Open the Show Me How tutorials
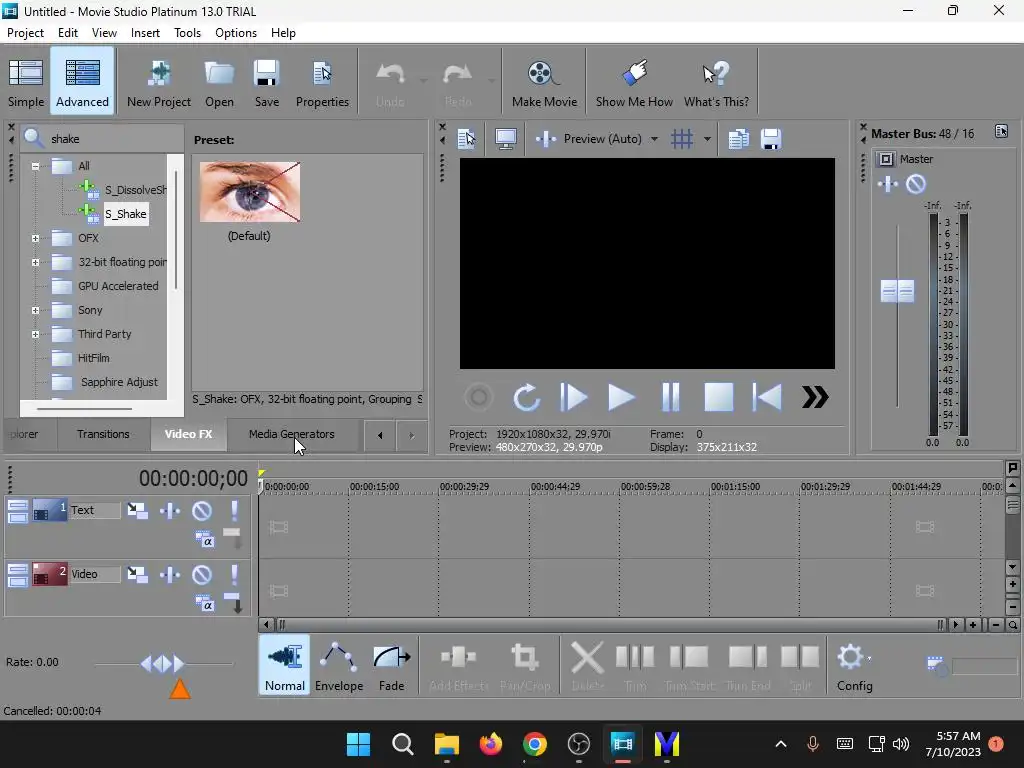Viewport: 1024px width, 768px height. [x=634, y=83]
